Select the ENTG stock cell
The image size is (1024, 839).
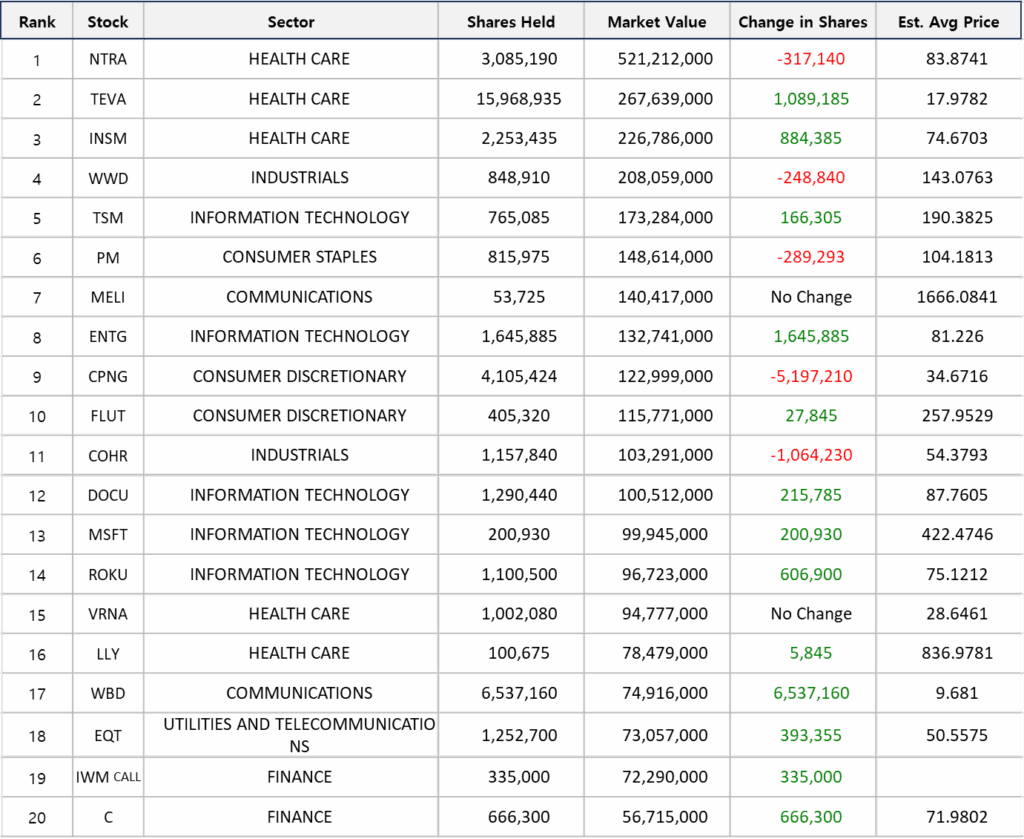point(108,337)
